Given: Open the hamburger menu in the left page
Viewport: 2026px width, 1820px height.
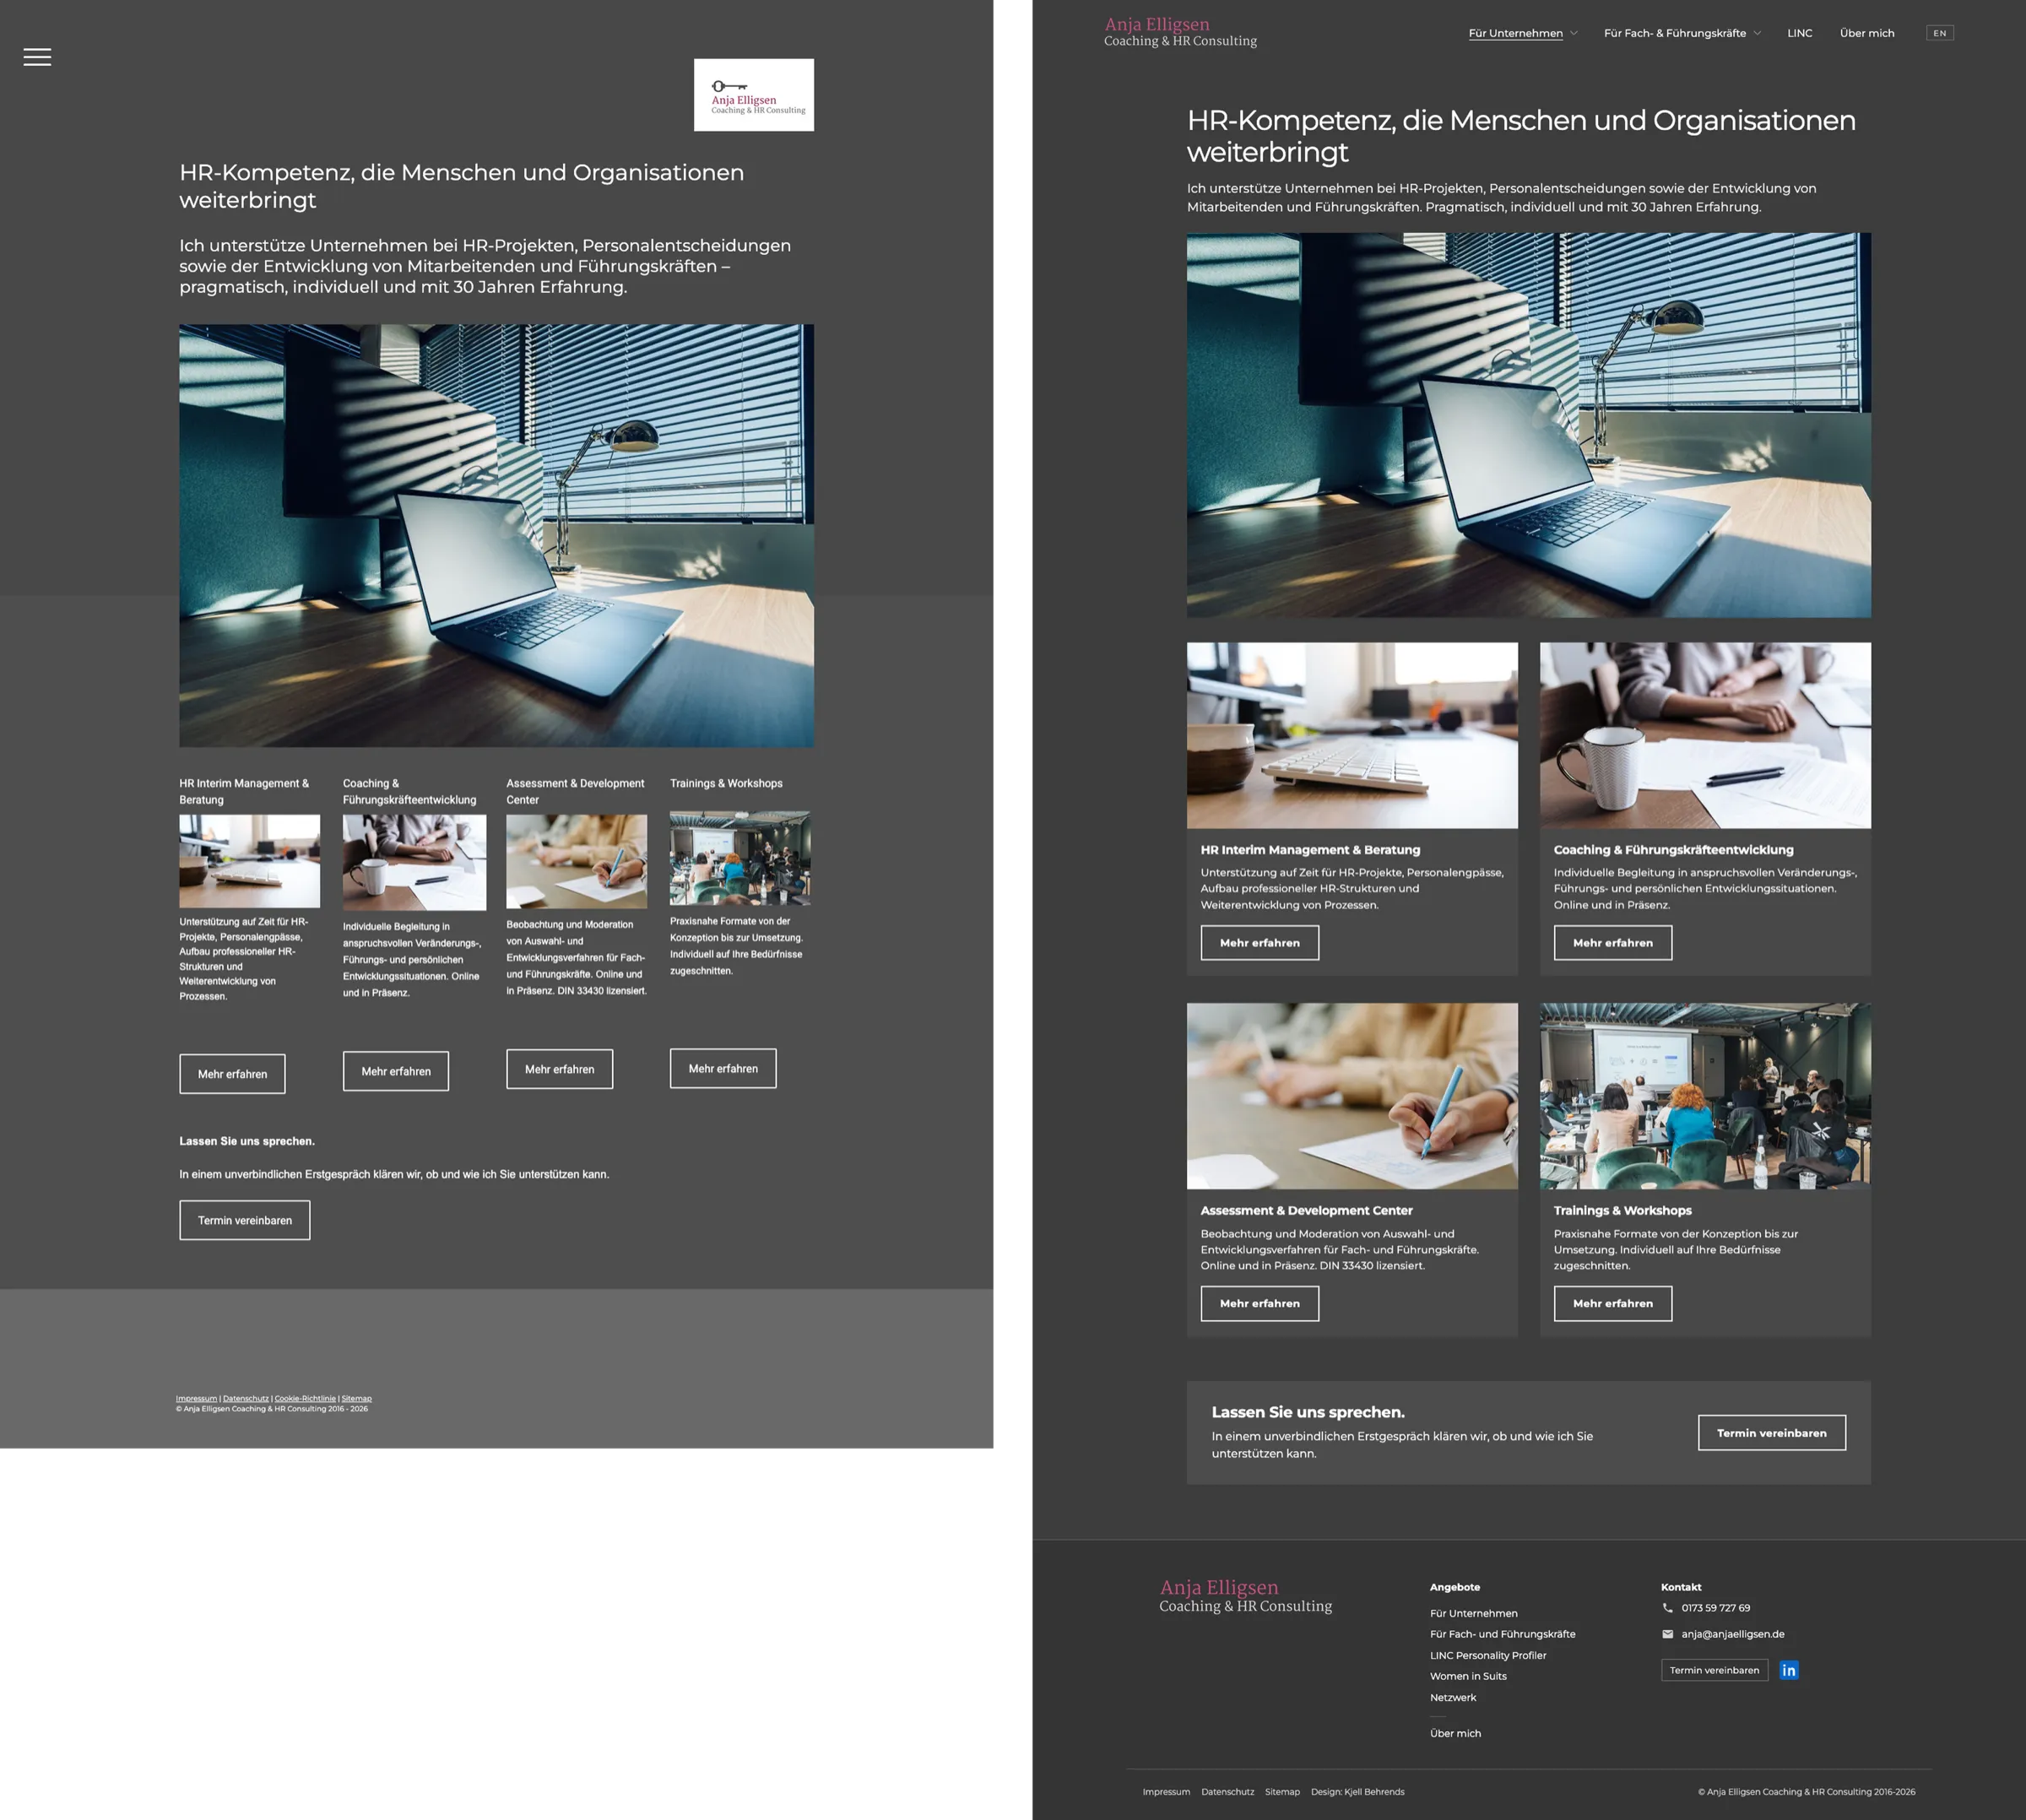Looking at the screenshot, I should (37, 57).
